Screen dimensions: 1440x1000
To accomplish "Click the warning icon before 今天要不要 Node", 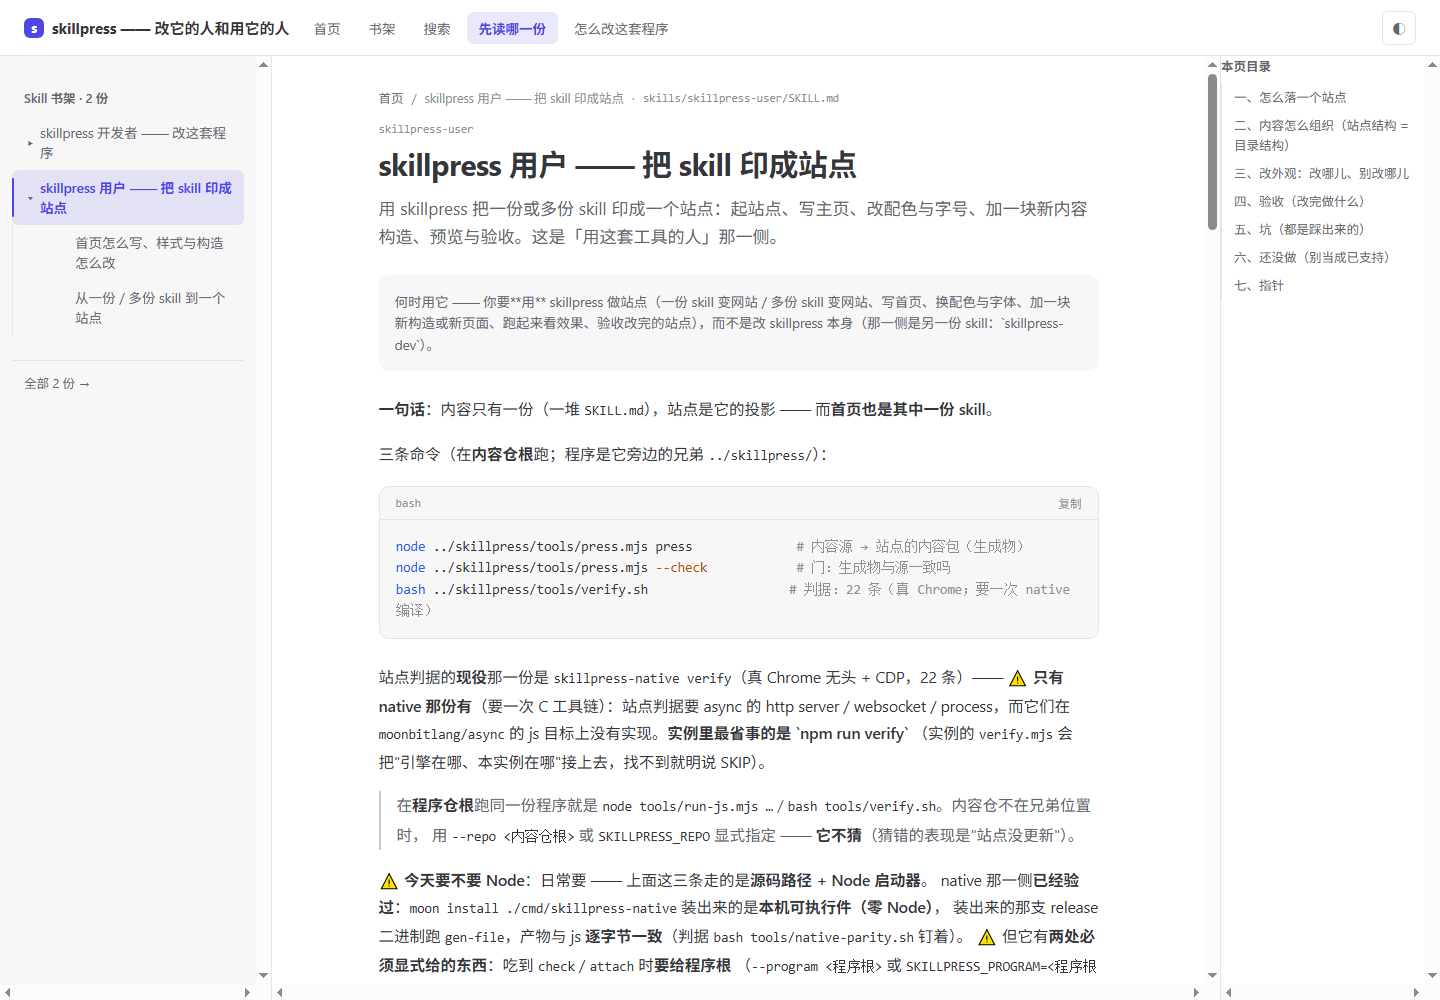I will [389, 881].
